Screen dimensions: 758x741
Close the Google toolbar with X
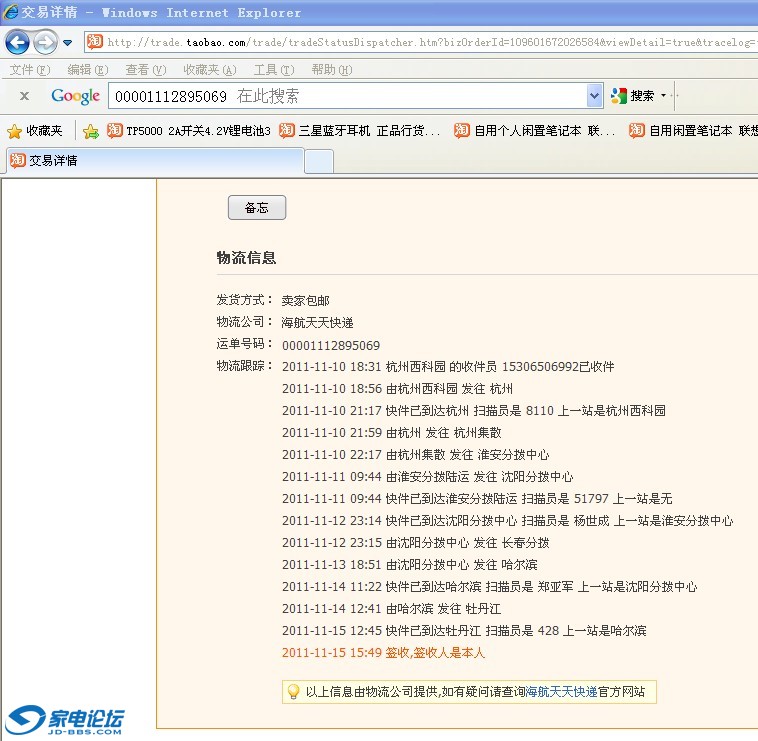point(25,96)
